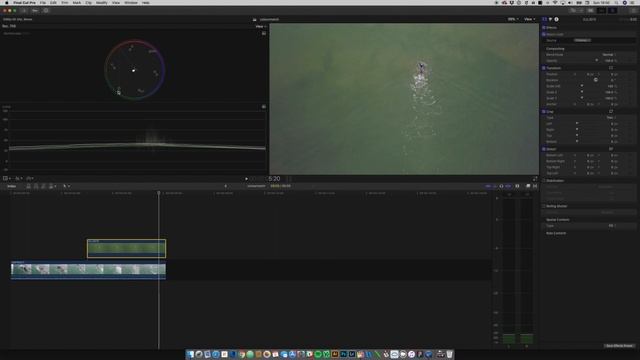This screenshot has width=640, height=360.
Task: Click the Transform onscreen controls icon
Action: [x=611, y=68]
